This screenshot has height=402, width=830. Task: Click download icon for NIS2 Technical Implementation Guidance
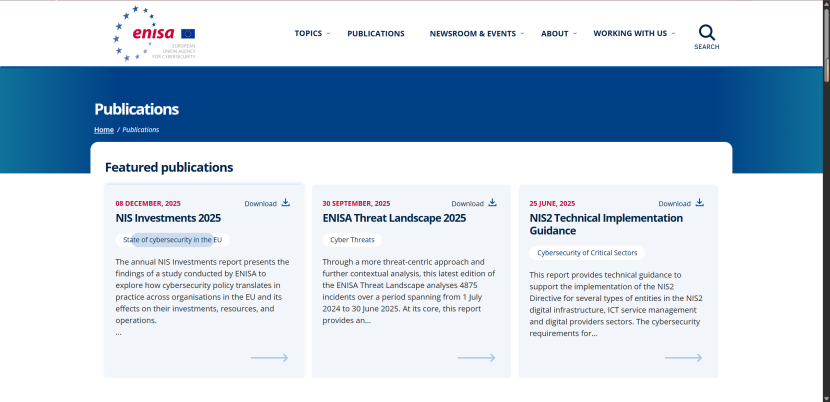[700, 202]
